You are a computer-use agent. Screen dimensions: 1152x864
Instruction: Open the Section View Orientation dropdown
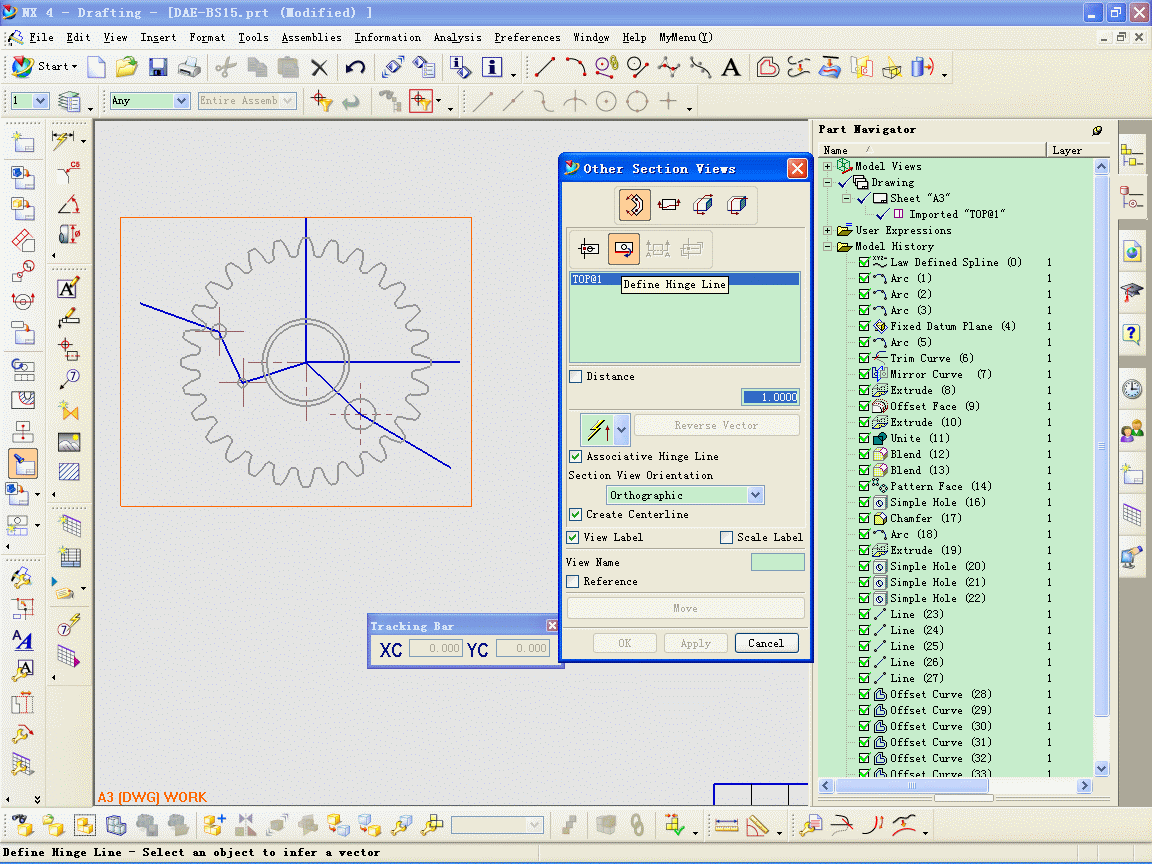click(755, 495)
